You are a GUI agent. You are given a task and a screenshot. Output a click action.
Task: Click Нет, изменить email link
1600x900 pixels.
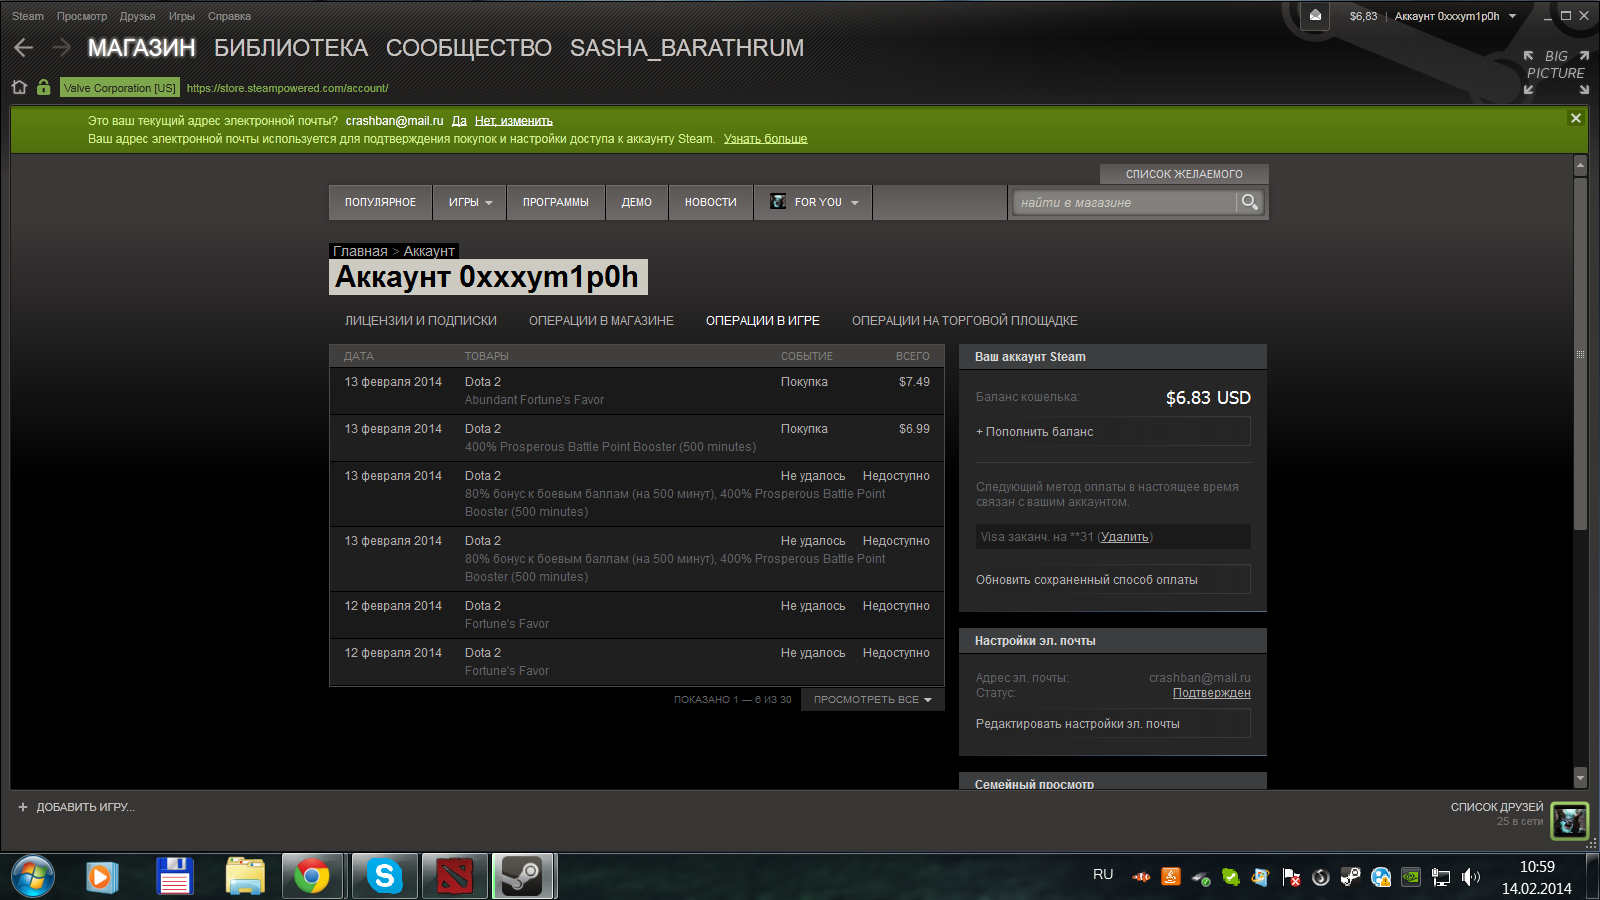click(x=514, y=121)
